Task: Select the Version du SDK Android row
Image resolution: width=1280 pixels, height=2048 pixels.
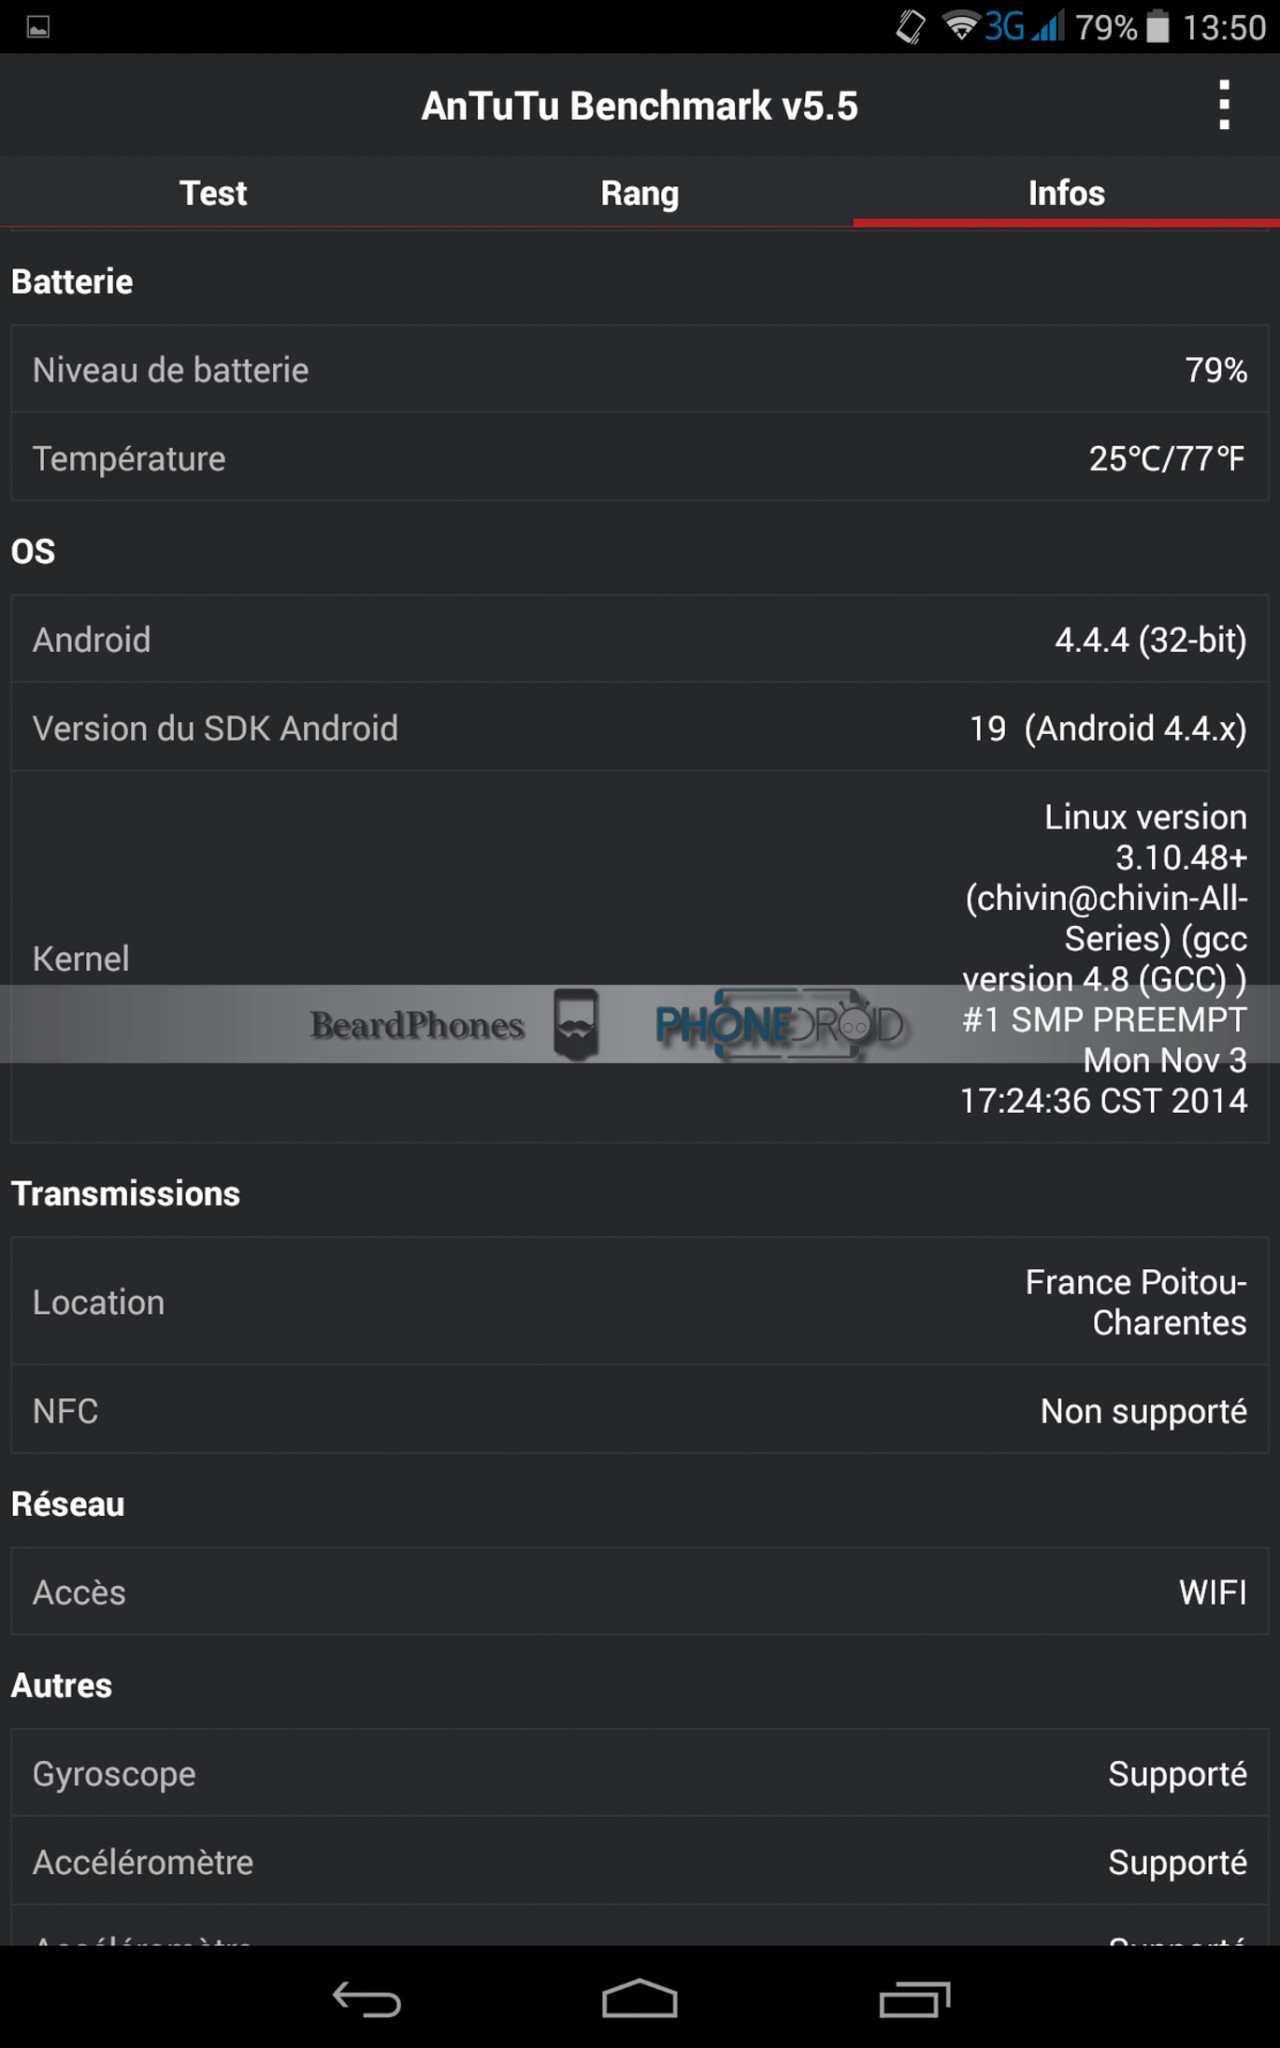Action: point(640,727)
